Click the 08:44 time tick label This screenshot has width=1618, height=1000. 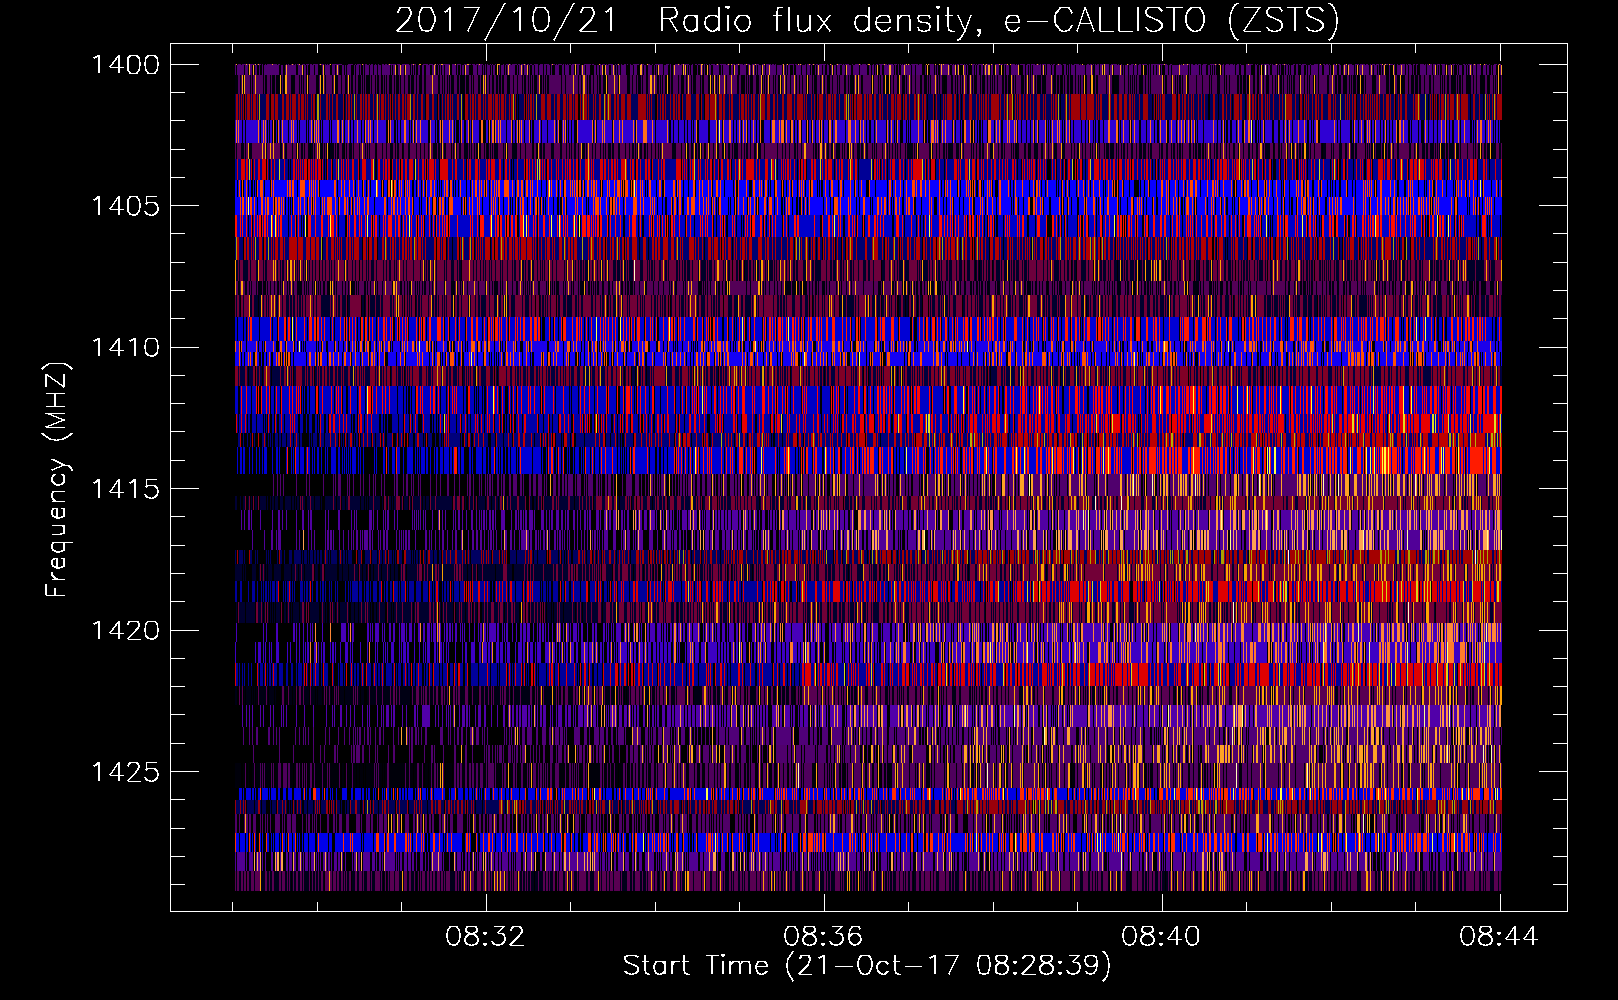[1499, 937]
